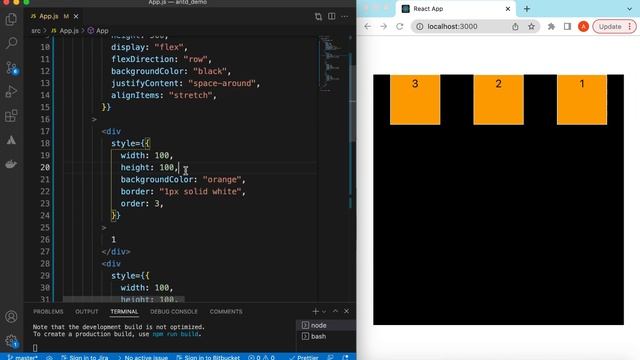
Task: Open the terminal launch profile dropdown
Action: (x=324, y=311)
